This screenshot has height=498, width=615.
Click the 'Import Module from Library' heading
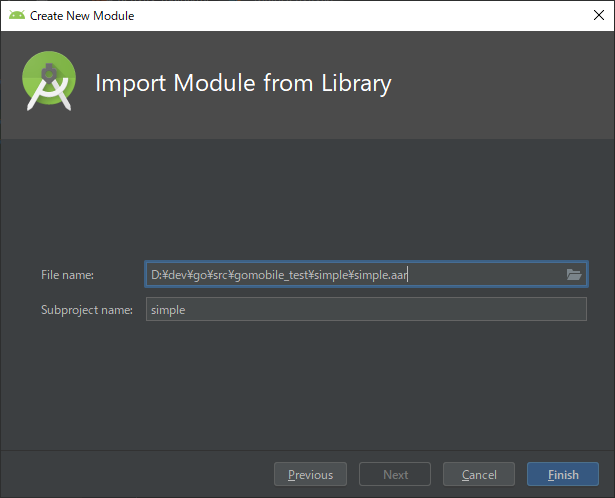[243, 83]
